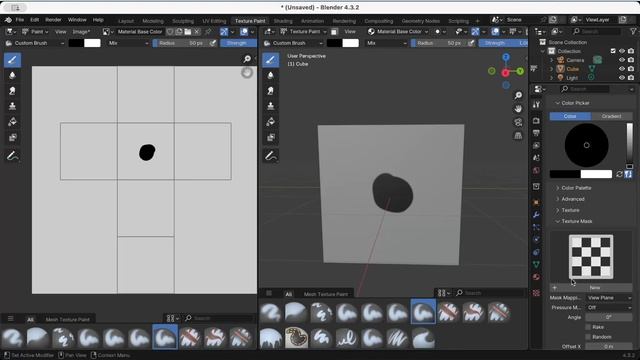Screen dimensions: 640x360
Task: Select Color mode in Color Picker
Action: (x=570, y=116)
